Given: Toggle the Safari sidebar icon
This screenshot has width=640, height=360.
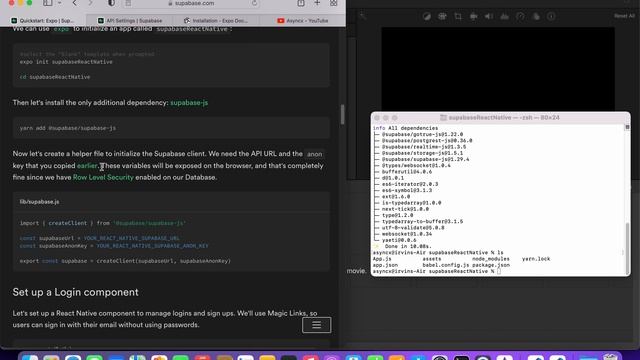Looking at the screenshot, I should (x=48, y=3).
